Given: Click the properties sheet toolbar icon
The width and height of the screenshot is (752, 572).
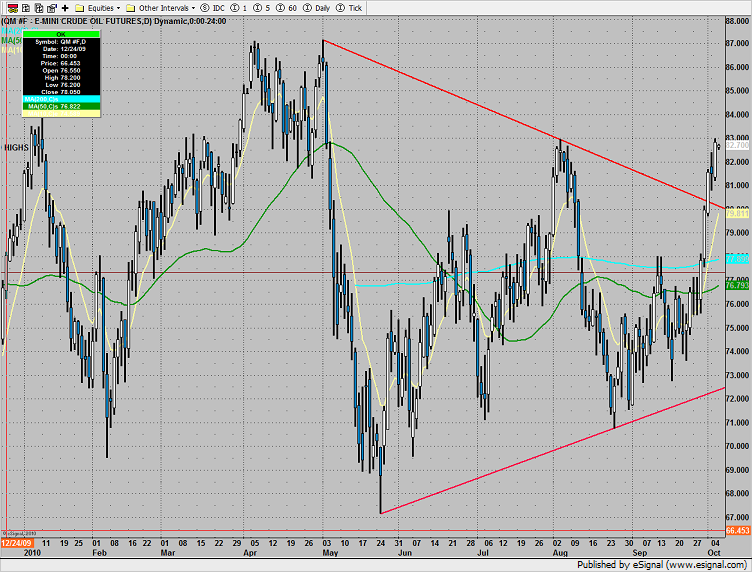Looking at the screenshot, I should click(x=51, y=8).
